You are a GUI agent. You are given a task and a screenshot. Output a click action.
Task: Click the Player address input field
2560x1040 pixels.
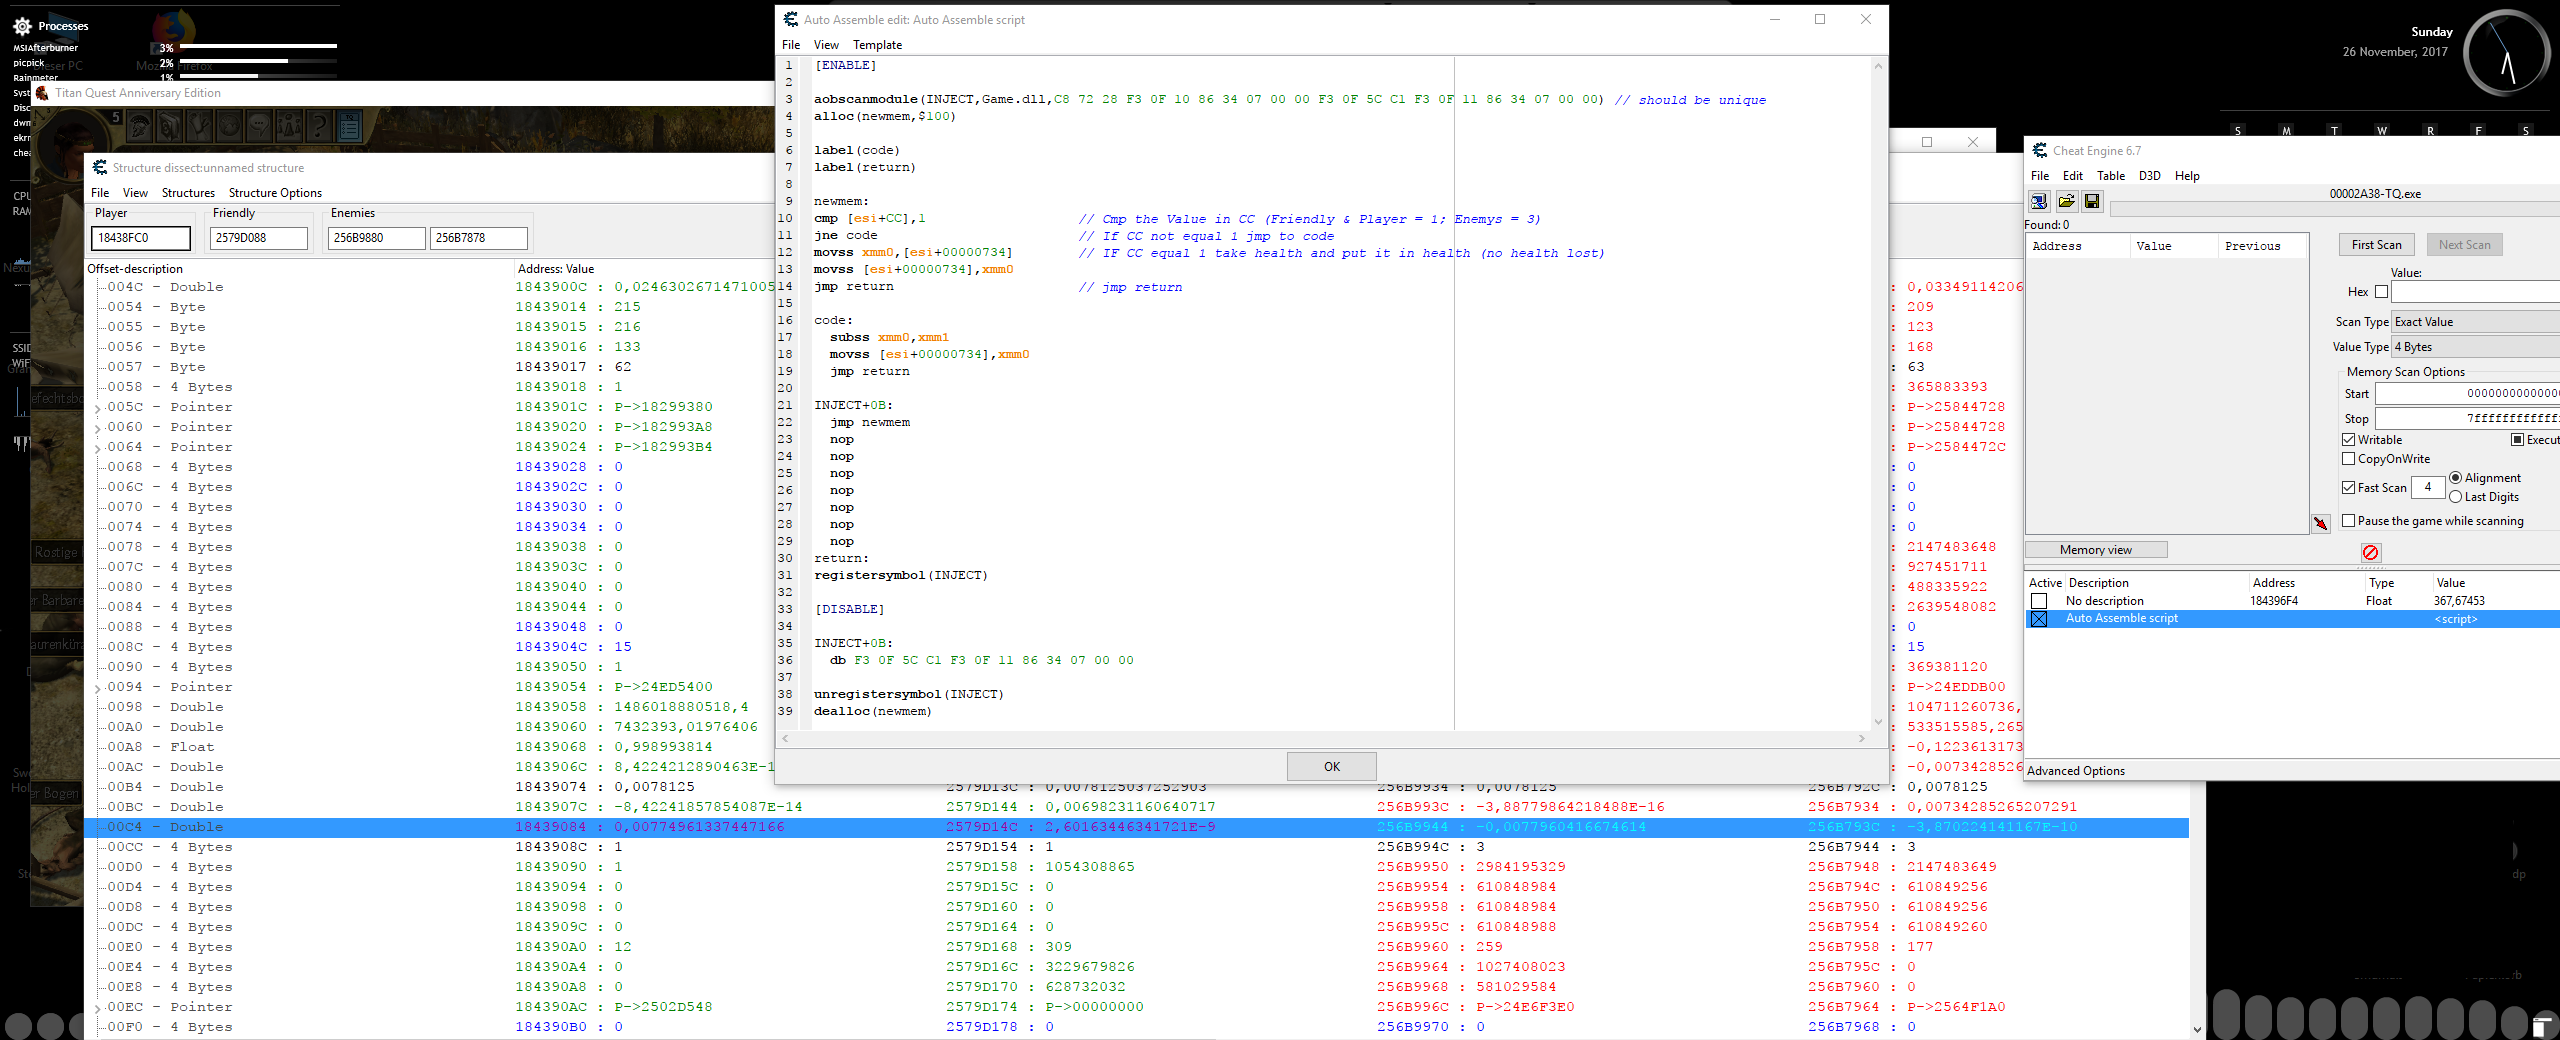click(x=140, y=238)
